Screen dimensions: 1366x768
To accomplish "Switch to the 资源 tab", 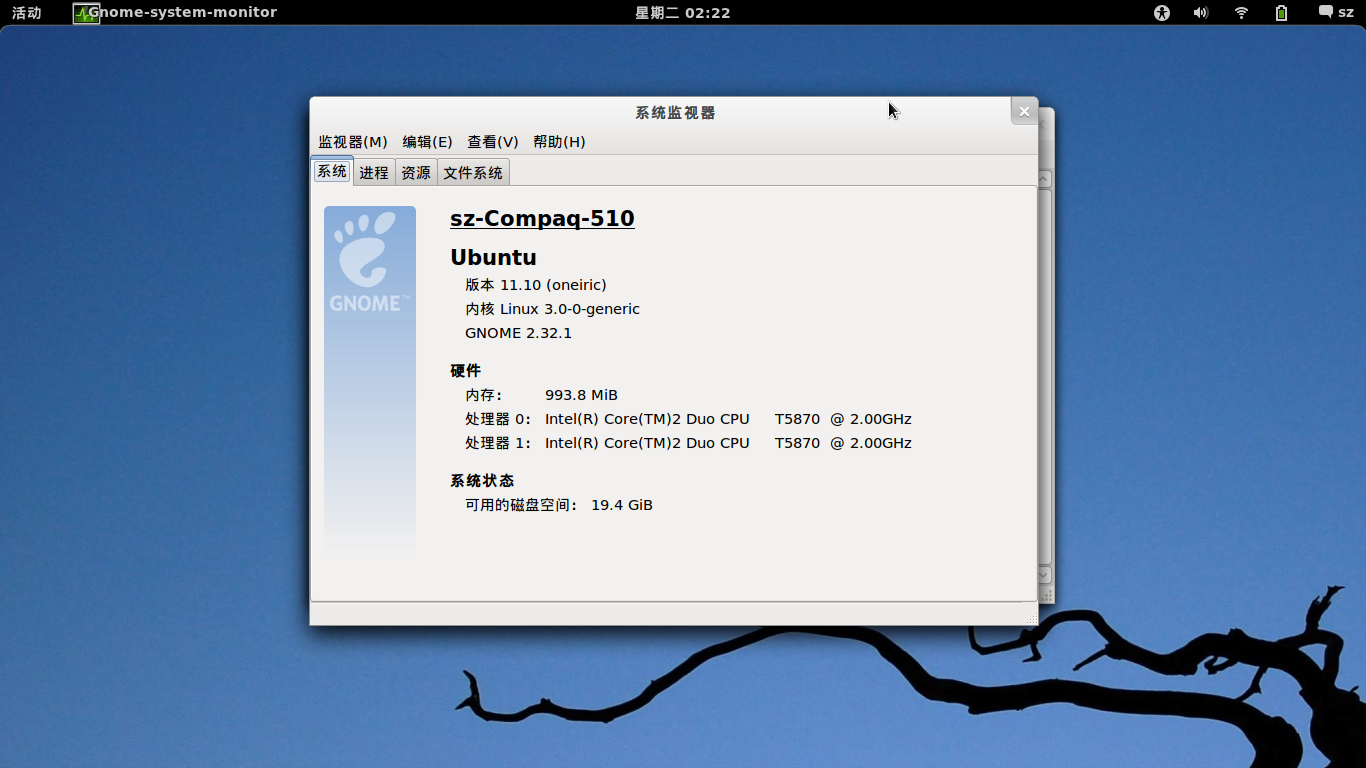I will click(x=416, y=172).
